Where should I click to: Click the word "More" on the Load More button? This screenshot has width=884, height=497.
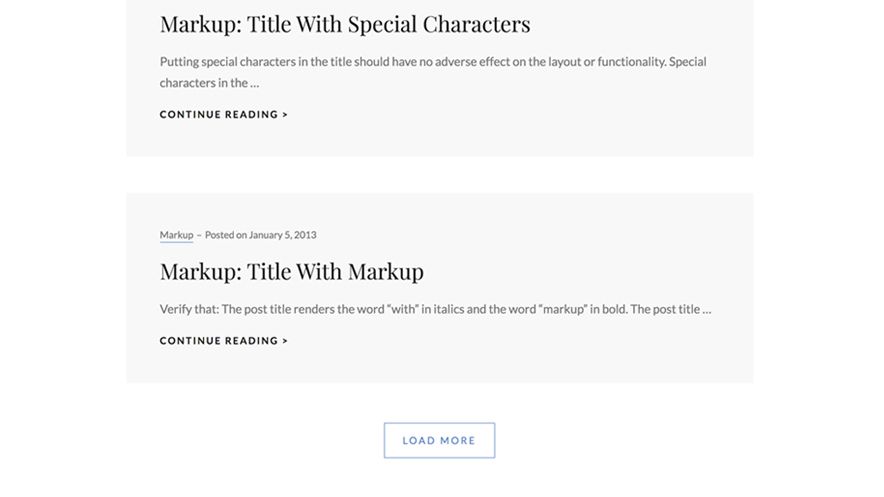click(459, 441)
